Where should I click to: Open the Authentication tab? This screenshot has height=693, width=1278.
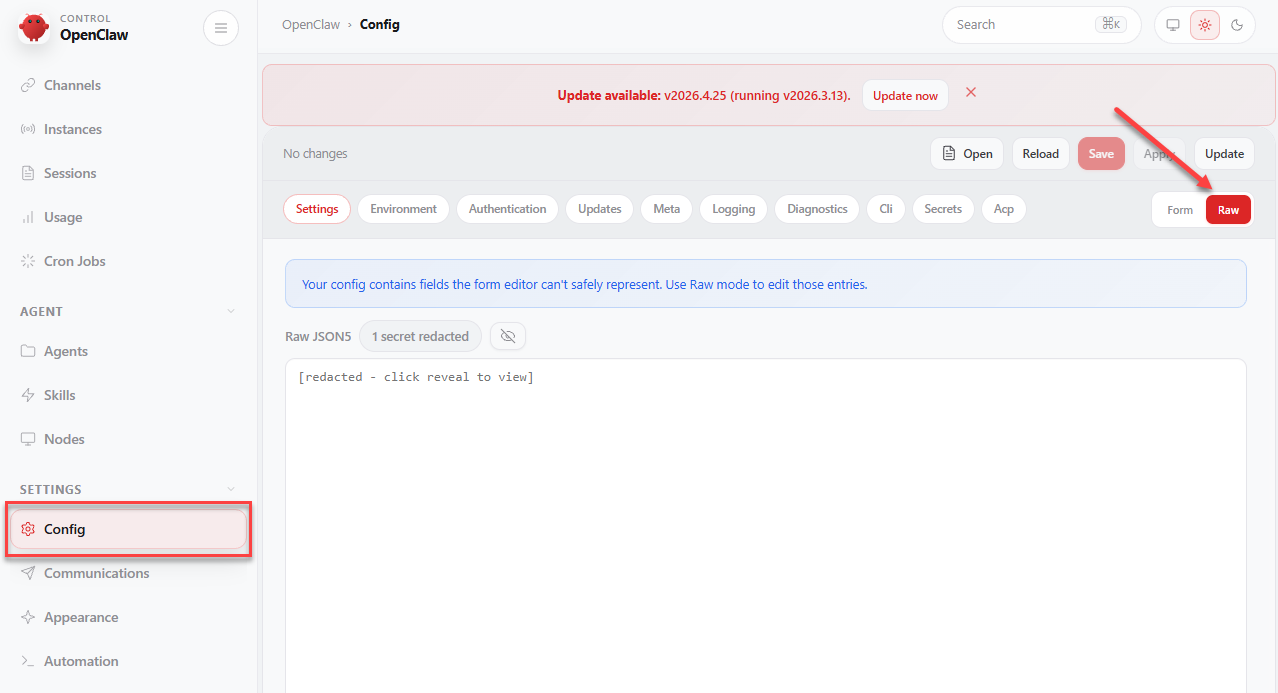tap(508, 209)
